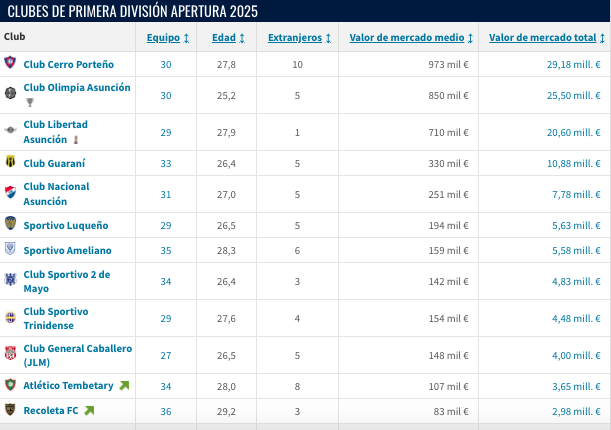Click squad size 36 for Recoleta FC
611x430 pixels.
[166, 412]
